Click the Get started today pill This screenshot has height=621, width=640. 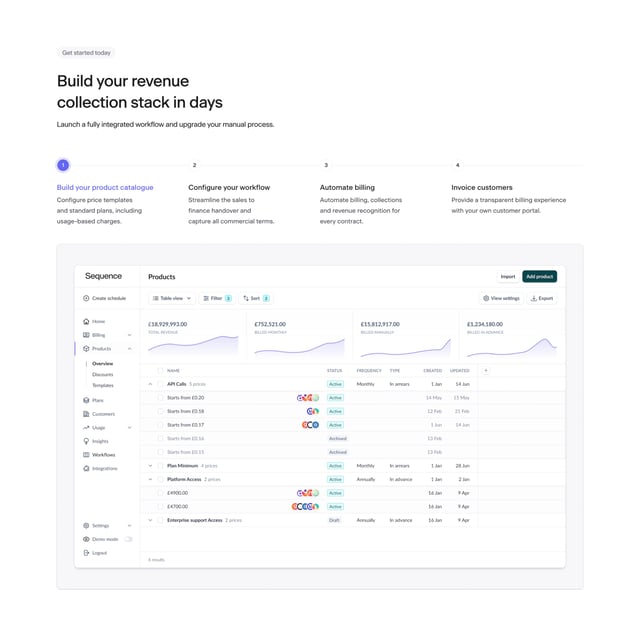(x=86, y=53)
